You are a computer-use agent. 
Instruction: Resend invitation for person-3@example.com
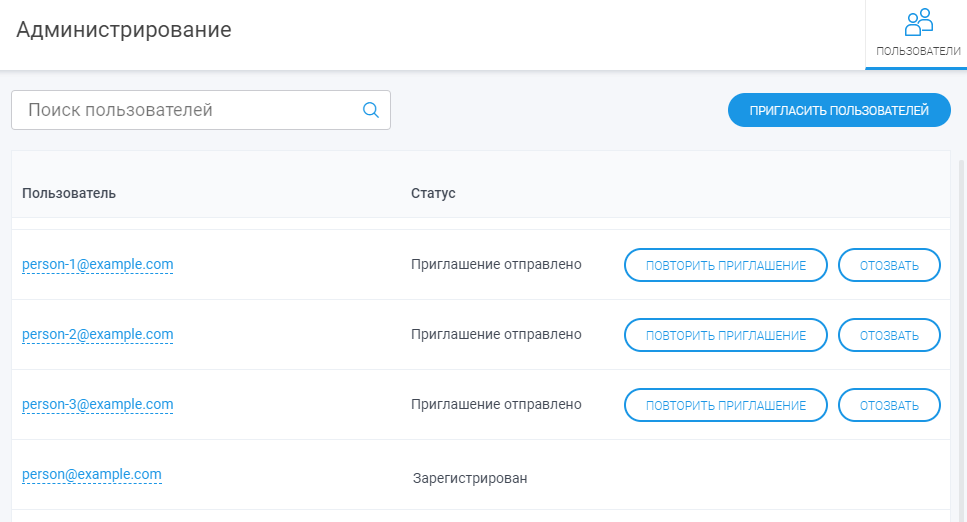pyautogui.click(x=725, y=405)
